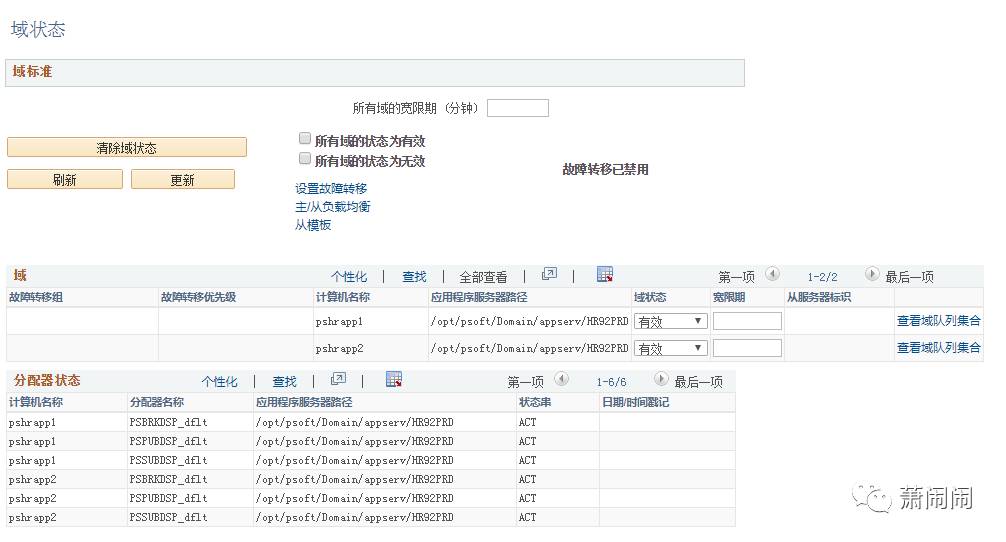Download 分配器状态 grid to spreadsheet icon
Image resolution: width=1006 pixels, height=542 pixels.
pos(394,379)
